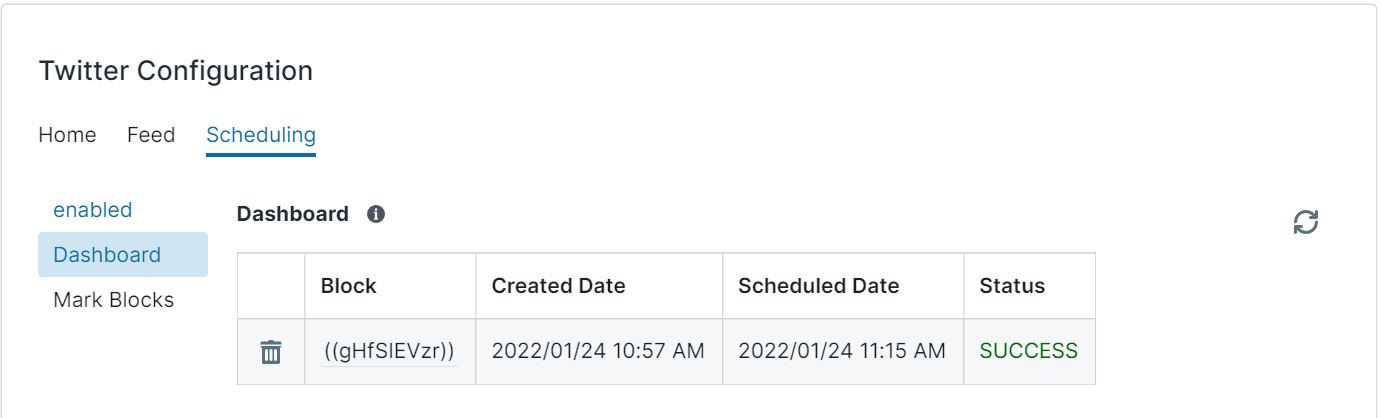This screenshot has height=418, width=1381.
Task: Select the Scheduling tab
Action: coord(261,135)
